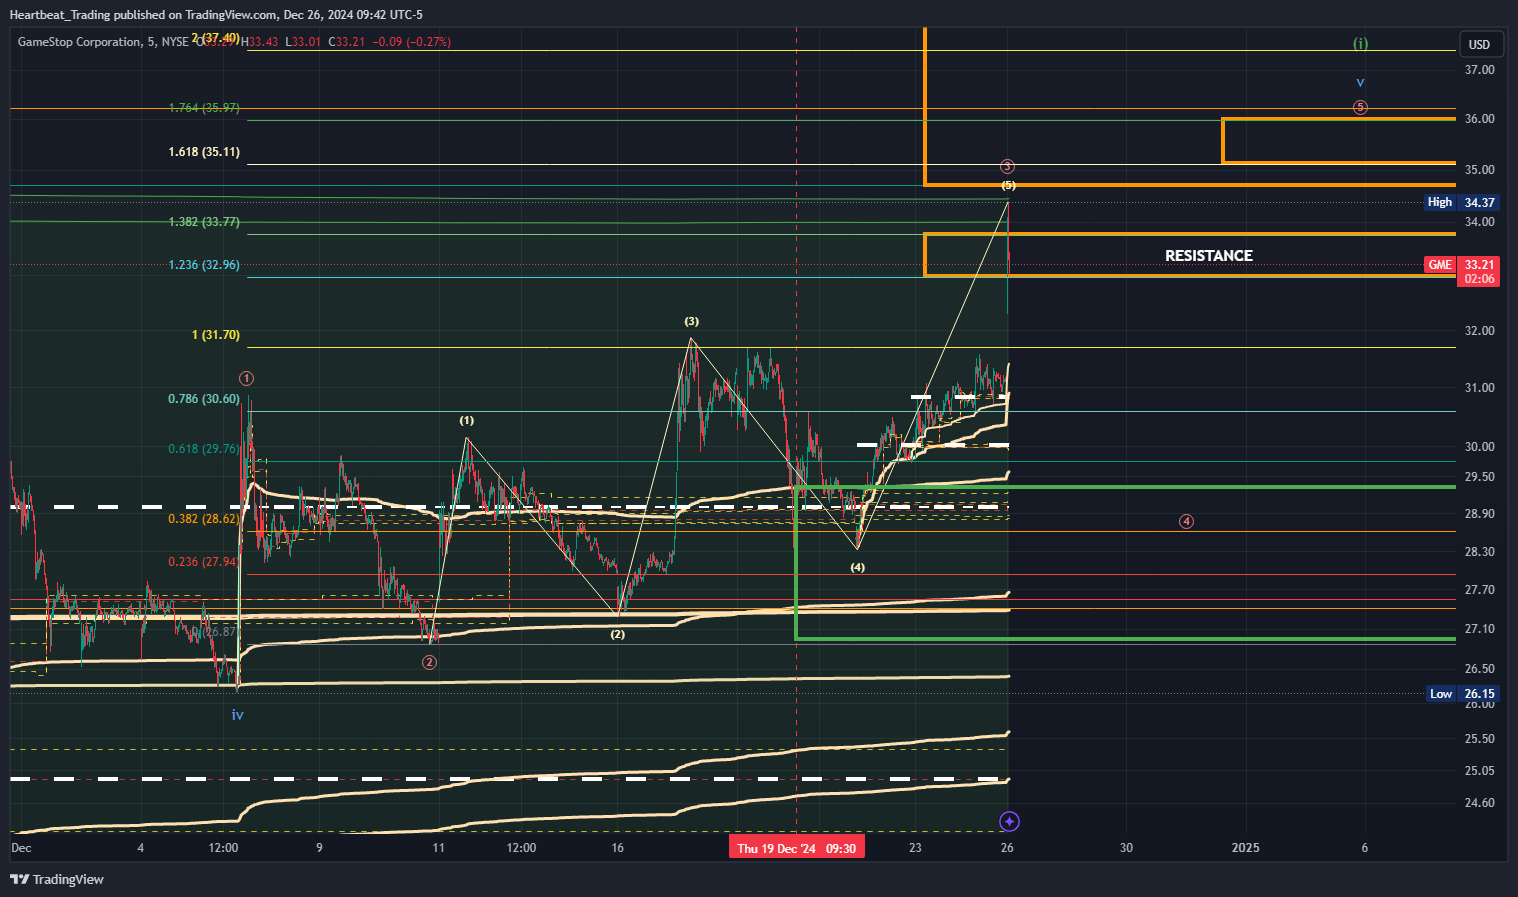
Task: Click the Low 26.15 price label
Action: [x=1461, y=694]
